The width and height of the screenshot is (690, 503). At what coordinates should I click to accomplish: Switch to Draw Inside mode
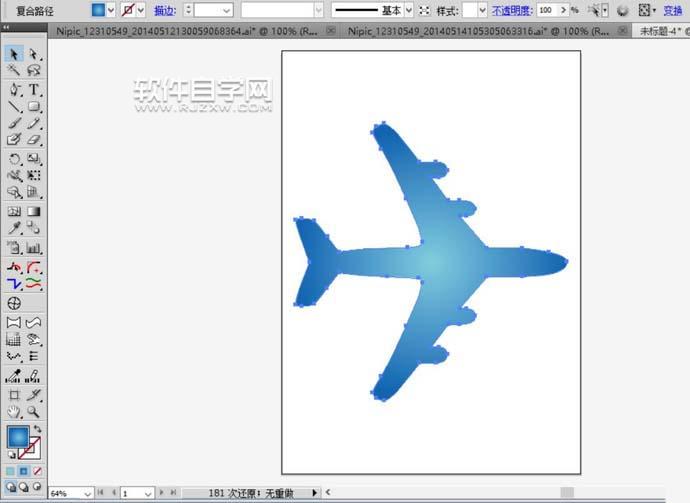click(37, 487)
